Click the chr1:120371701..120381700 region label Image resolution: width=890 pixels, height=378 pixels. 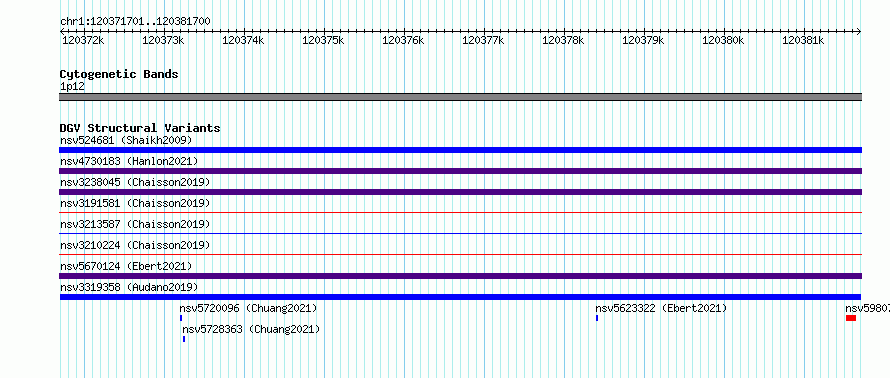135,22
